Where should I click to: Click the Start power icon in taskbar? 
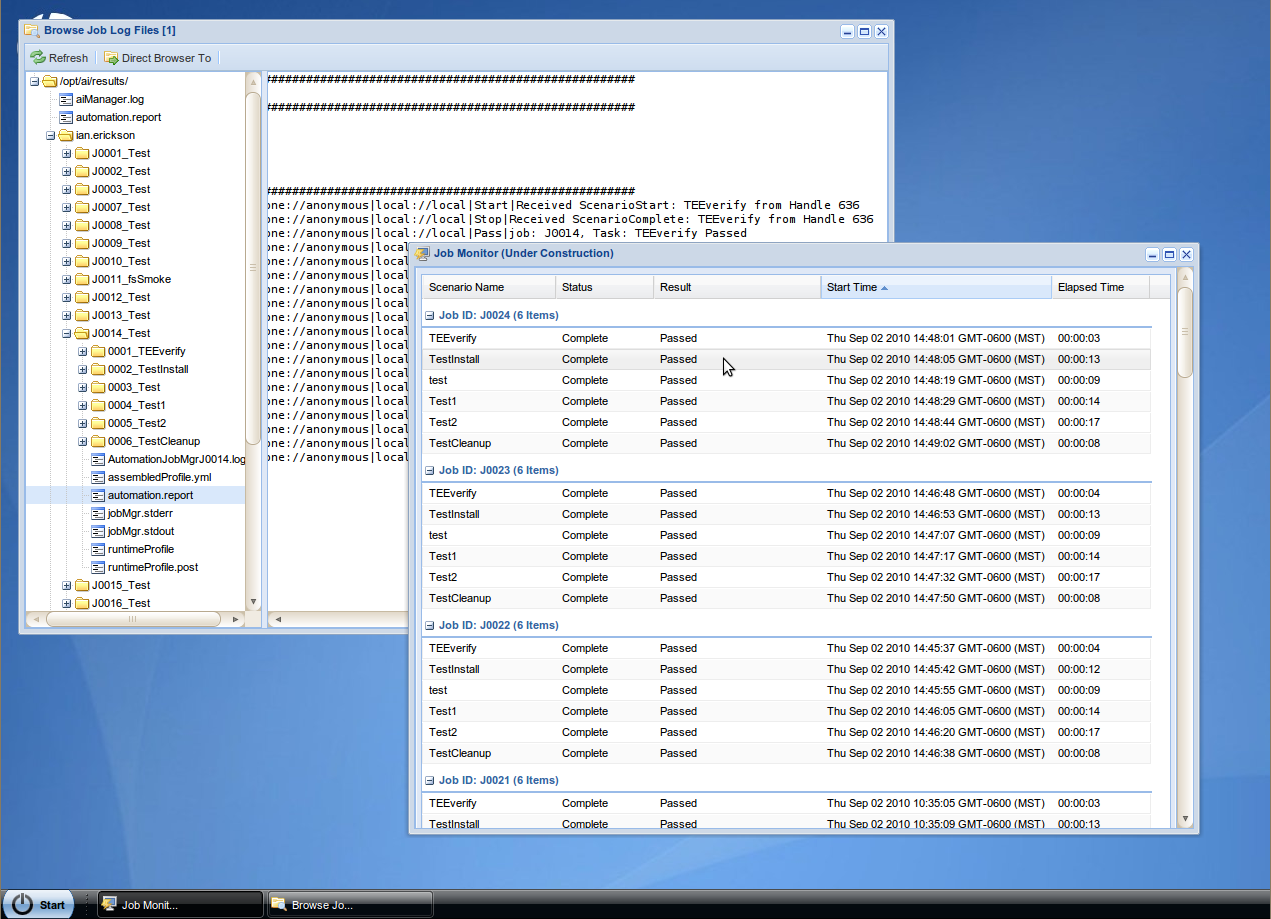[x=22, y=905]
